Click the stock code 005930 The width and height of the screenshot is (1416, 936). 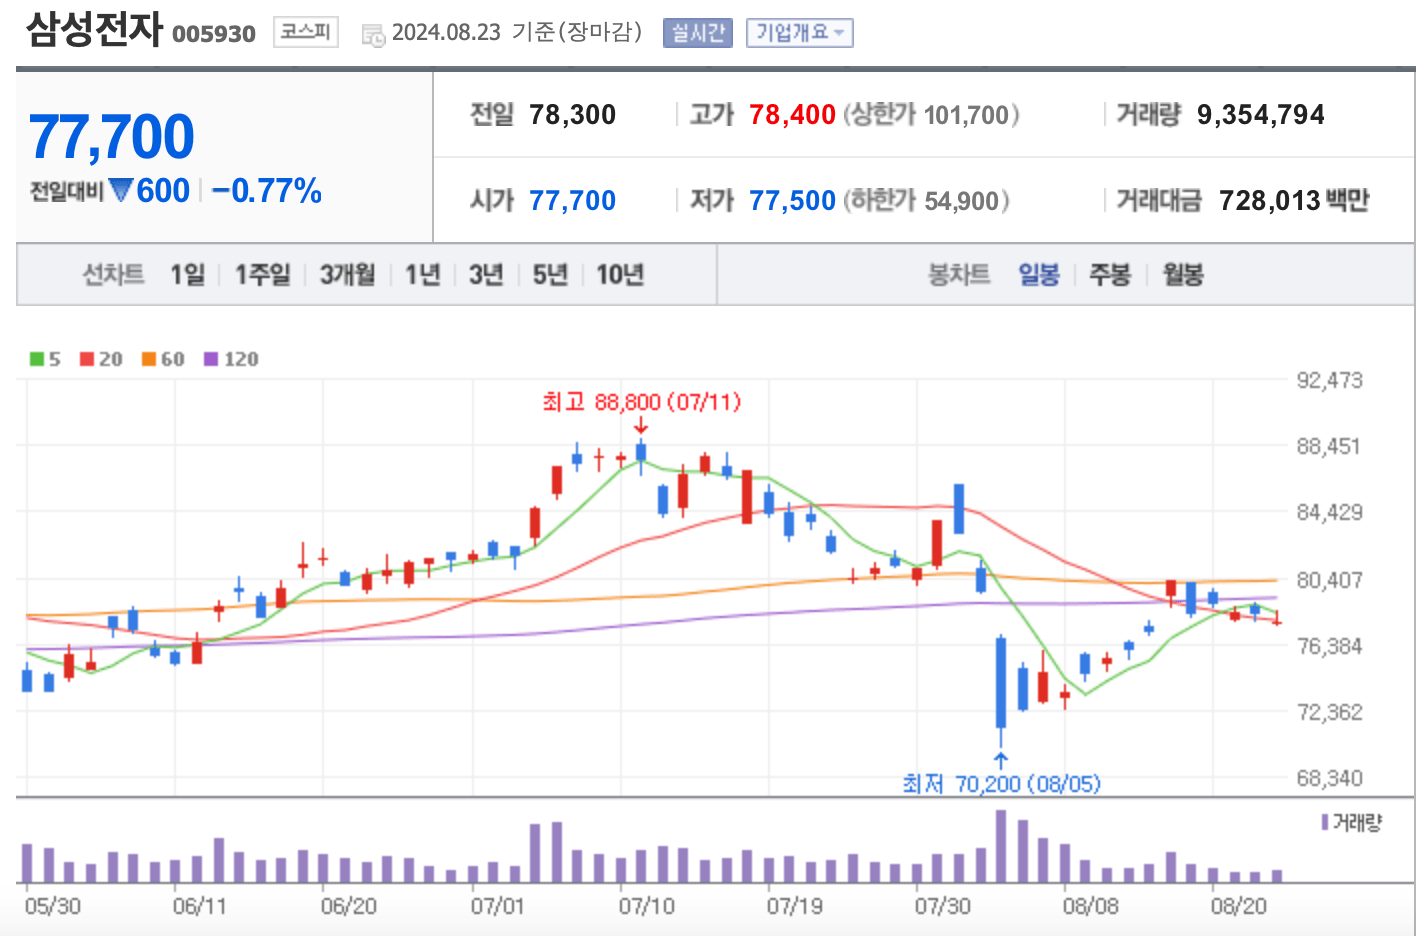214,34
